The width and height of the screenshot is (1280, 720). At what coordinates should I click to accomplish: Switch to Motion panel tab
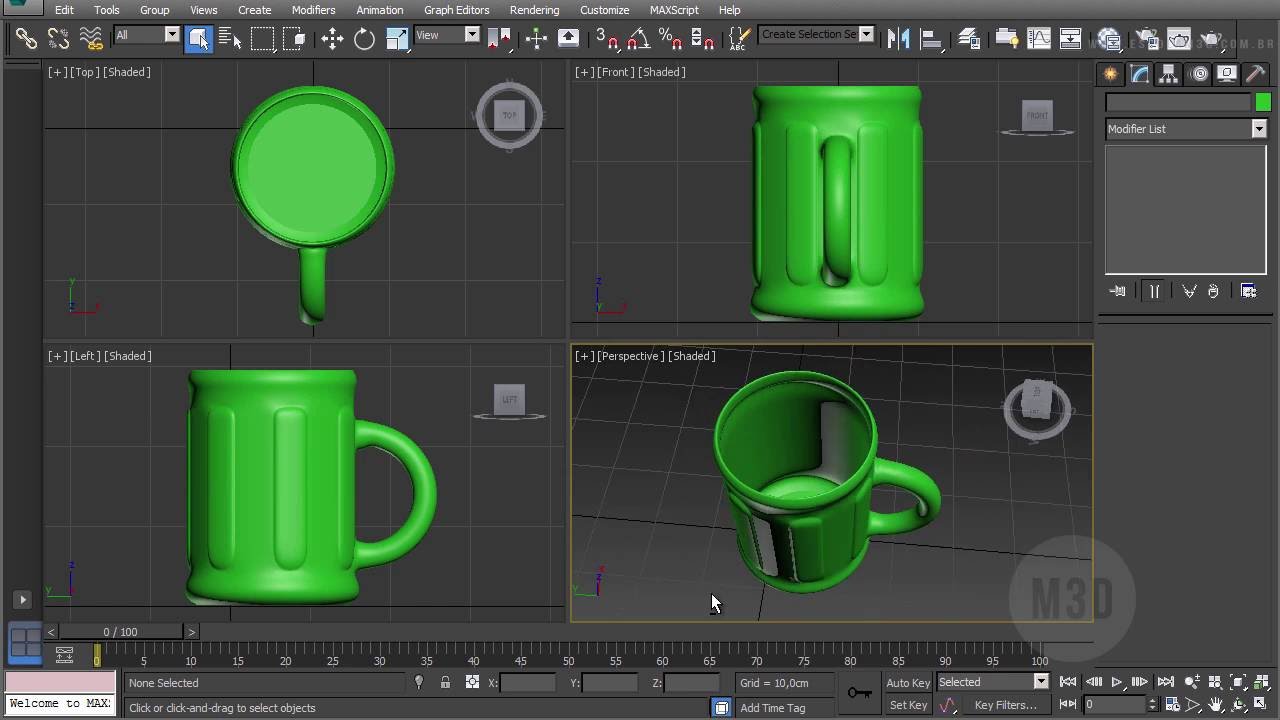(x=1199, y=74)
